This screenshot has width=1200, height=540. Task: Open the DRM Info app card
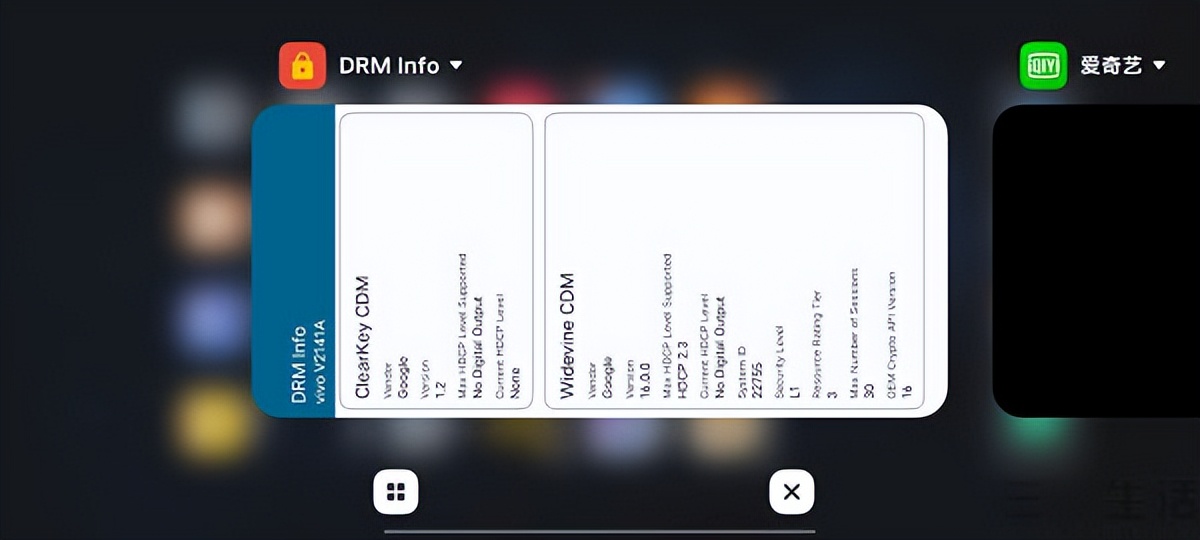[600, 261]
